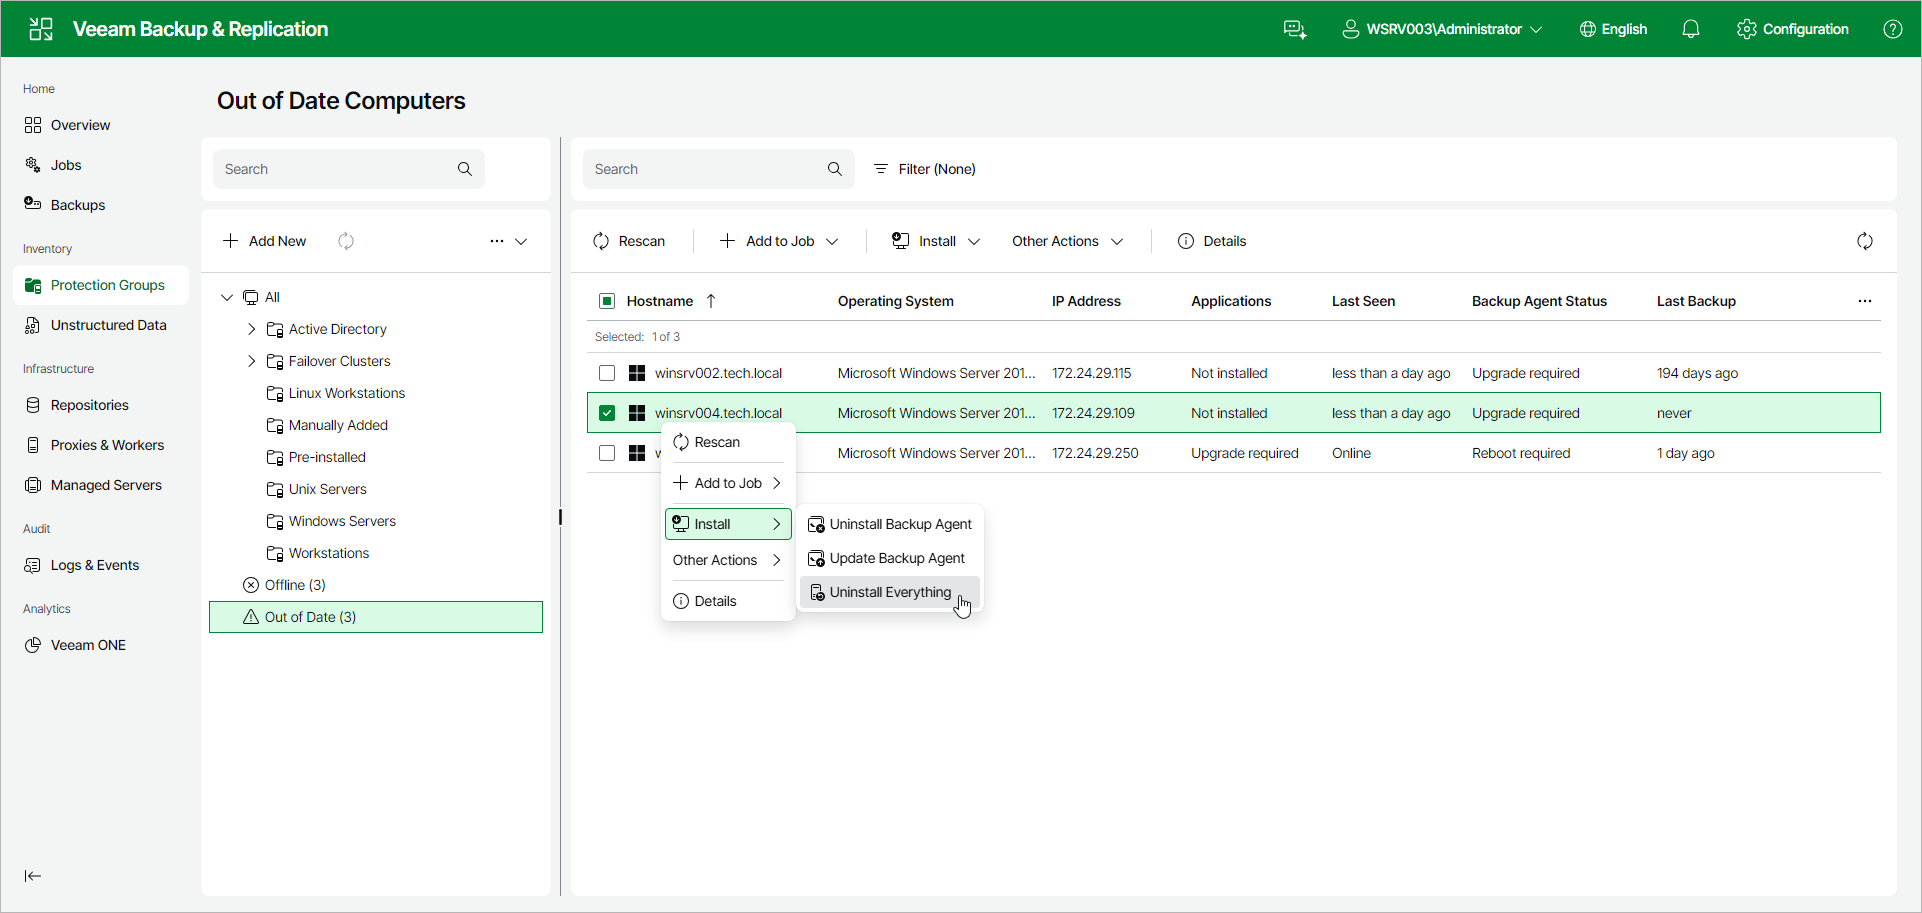This screenshot has height=913, width=1922.
Task: Click the Logs & Events icon
Action: pos(33,565)
